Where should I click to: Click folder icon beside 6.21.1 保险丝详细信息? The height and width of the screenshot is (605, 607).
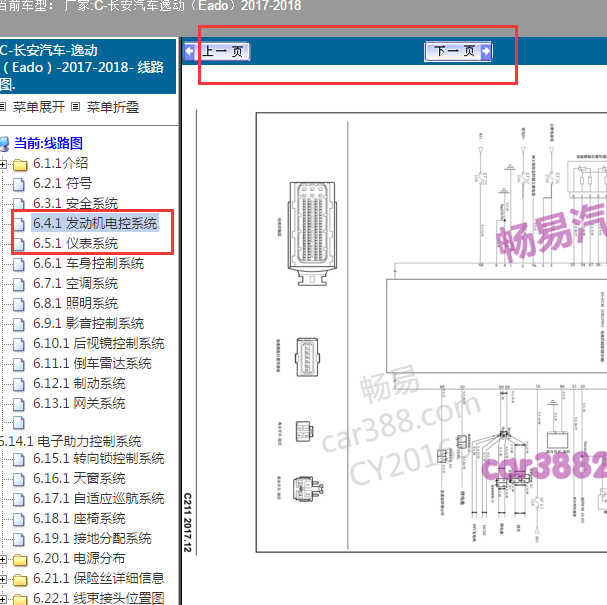[20, 580]
